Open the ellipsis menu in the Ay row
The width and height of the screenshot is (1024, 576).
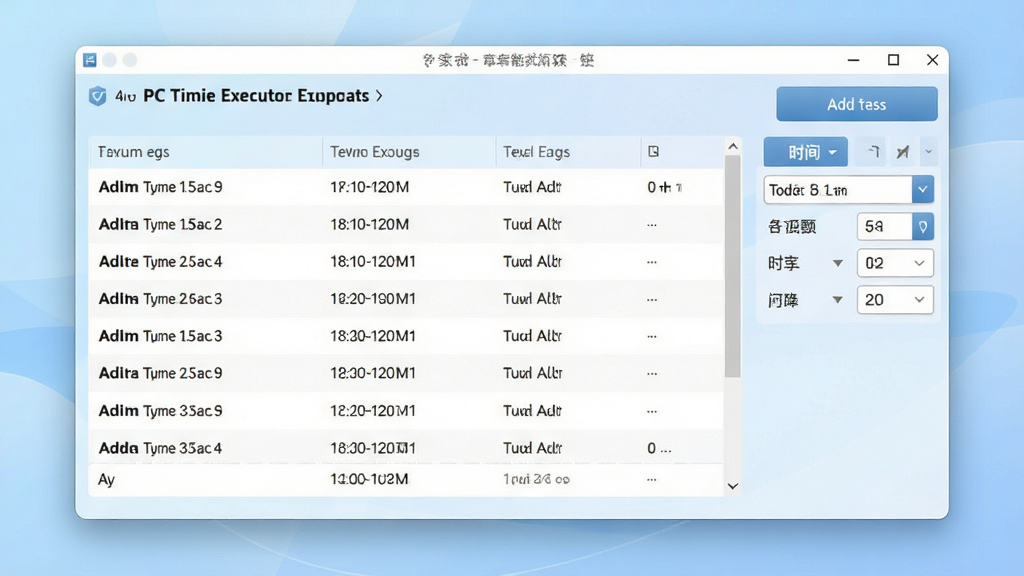pos(652,479)
